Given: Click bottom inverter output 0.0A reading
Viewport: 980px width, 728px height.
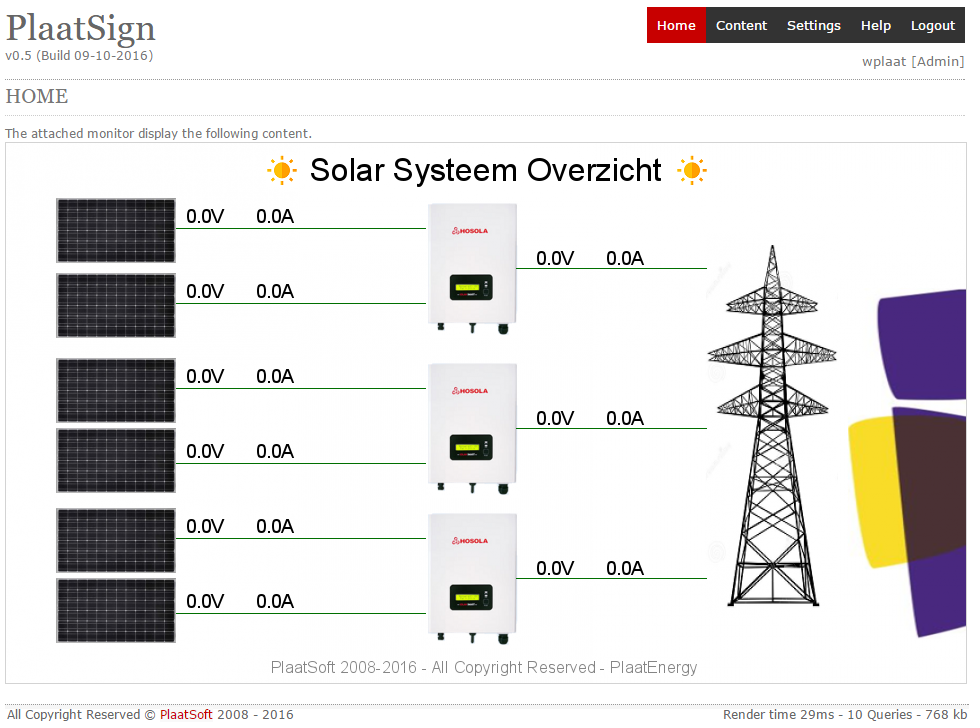Looking at the screenshot, I should [625, 568].
